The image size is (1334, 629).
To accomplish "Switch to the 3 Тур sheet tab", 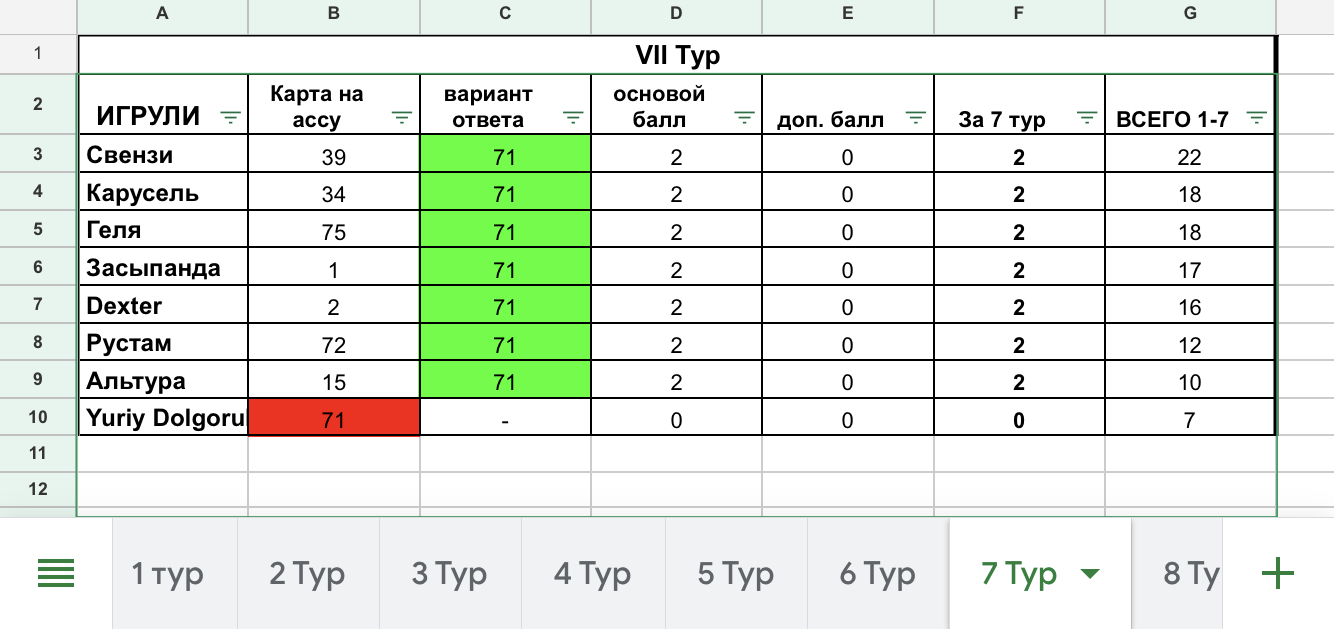I will pyautogui.click(x=449, y=574).
